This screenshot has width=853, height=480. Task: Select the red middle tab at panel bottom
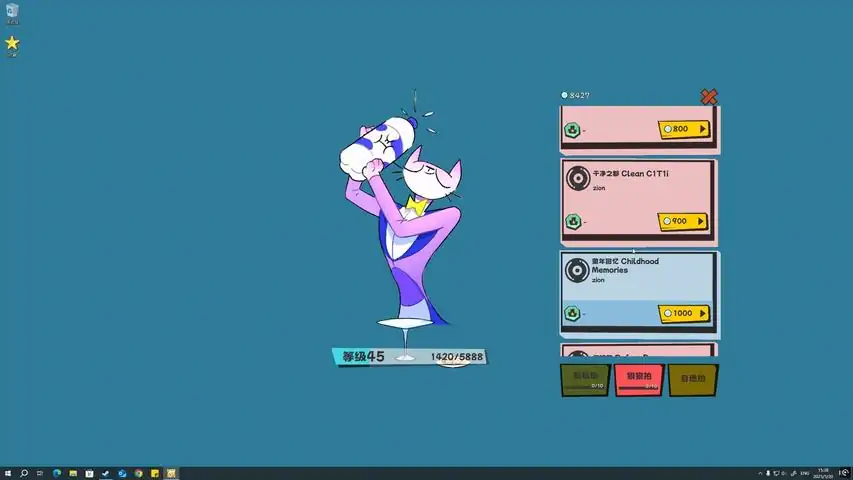(x=638, y=380)
